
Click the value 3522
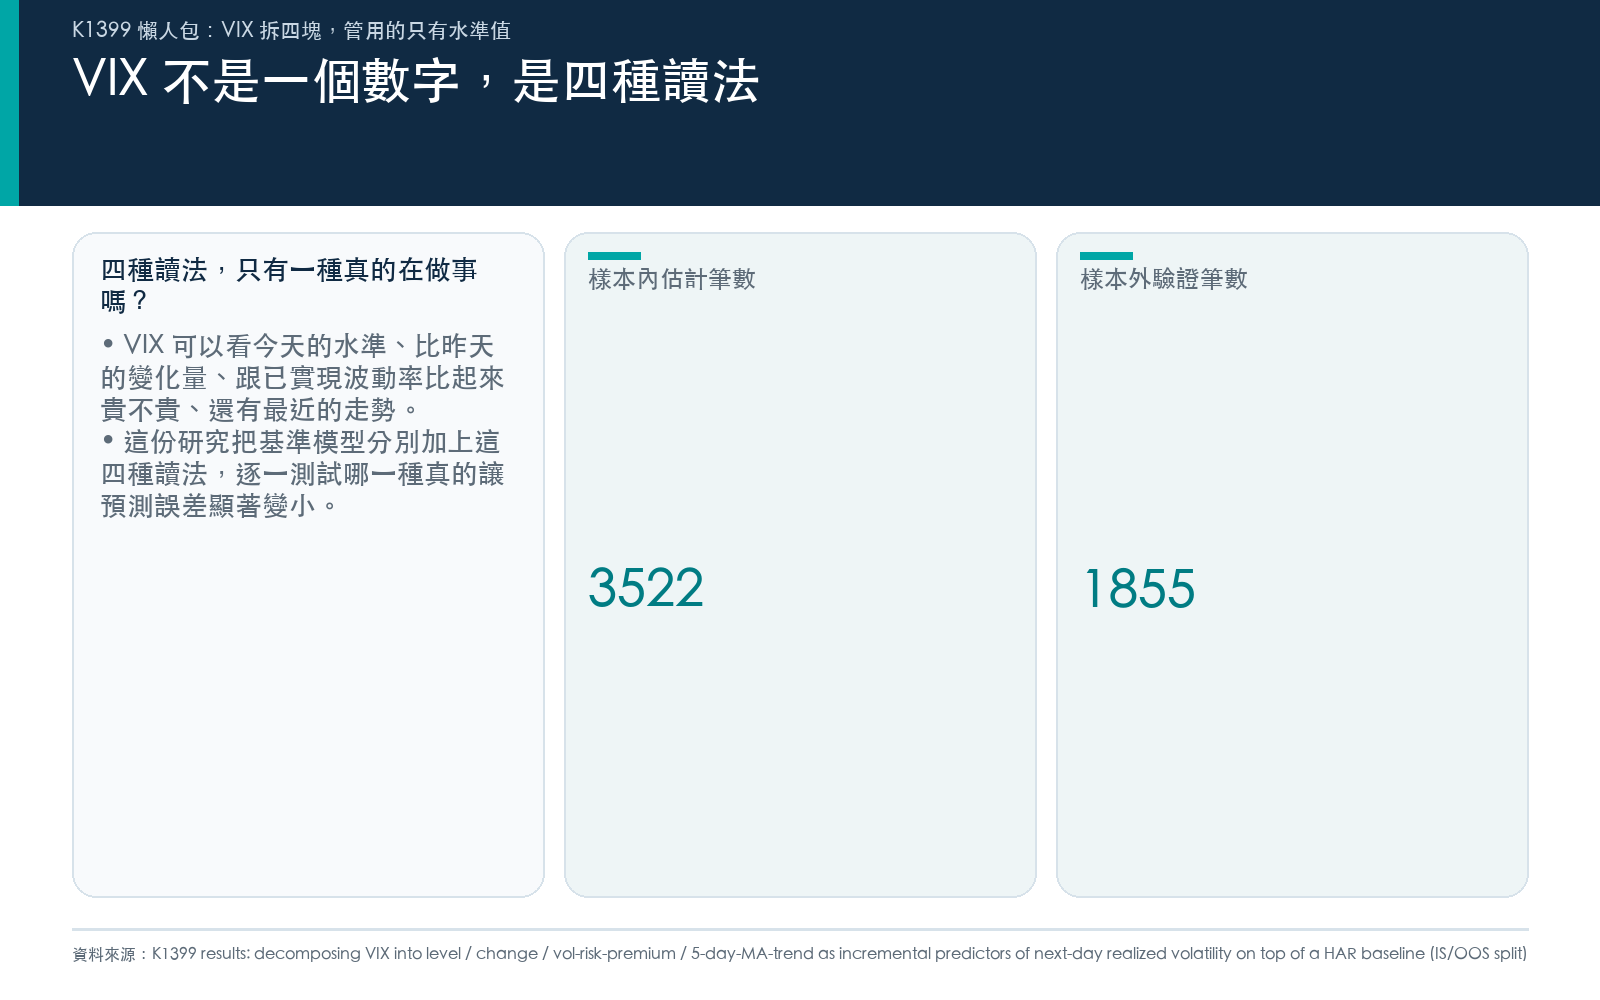[x=646, y=588]
